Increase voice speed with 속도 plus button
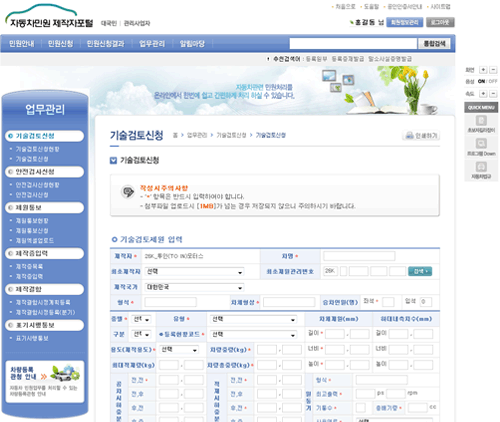Viewport: 500px width, 422px height. pyautogui.click(x=483, y=94)
